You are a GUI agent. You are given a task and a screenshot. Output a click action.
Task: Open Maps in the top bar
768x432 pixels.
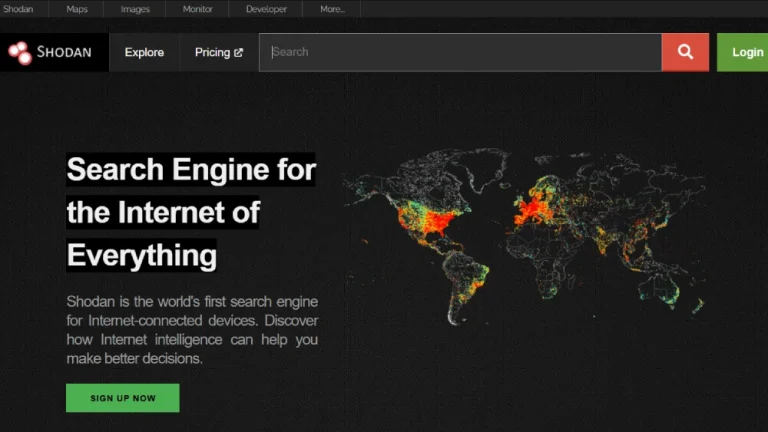[x=77, y=9]
